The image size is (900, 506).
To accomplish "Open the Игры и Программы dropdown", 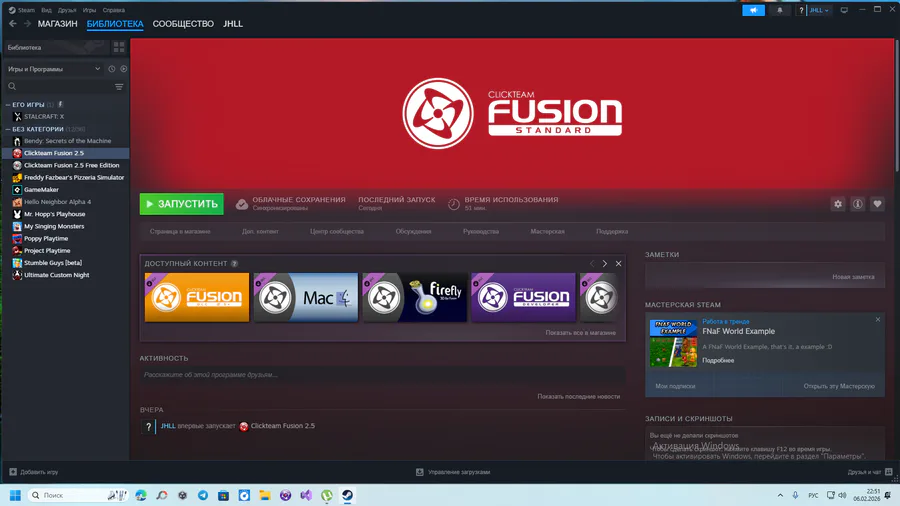I will [x=55, y=69].
